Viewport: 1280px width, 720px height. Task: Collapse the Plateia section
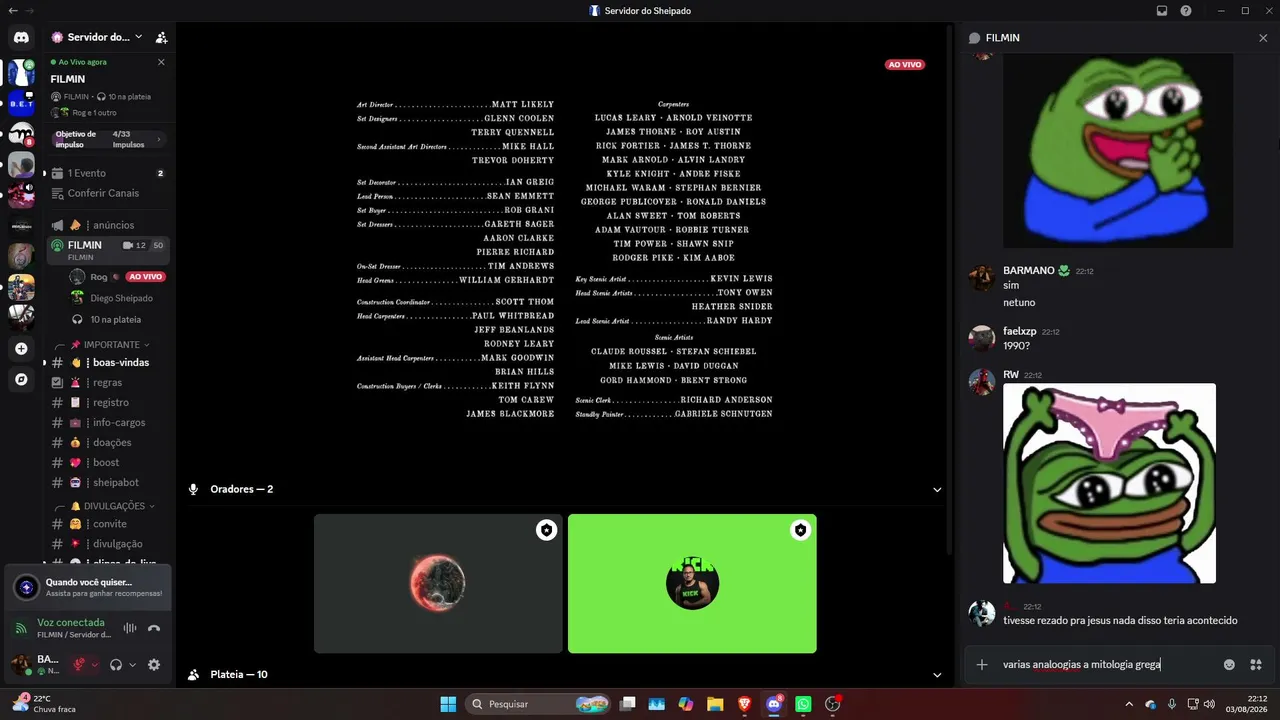click(937, 675)
